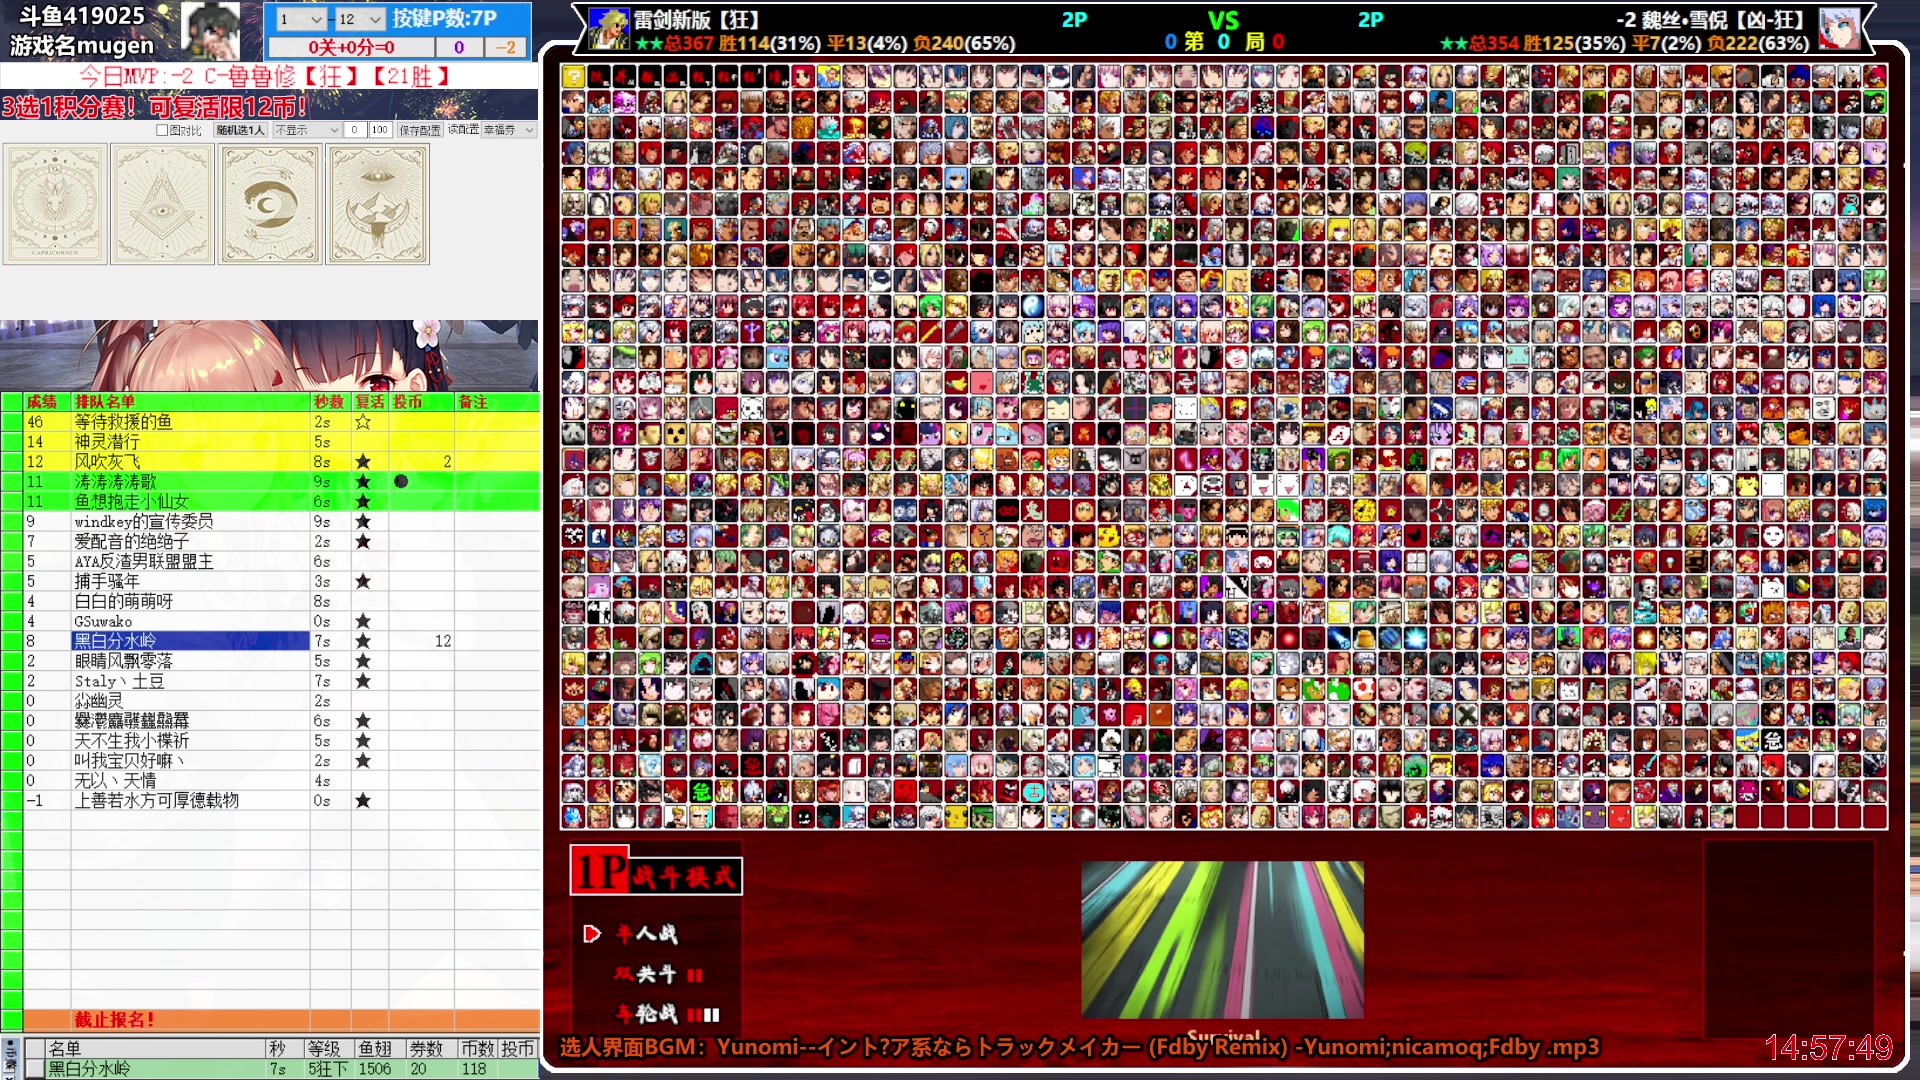This screenshot has width=1920, height=1080.
Task: Select the 眼睛风飘零落 name cell
Action: (x=191, y=661)
